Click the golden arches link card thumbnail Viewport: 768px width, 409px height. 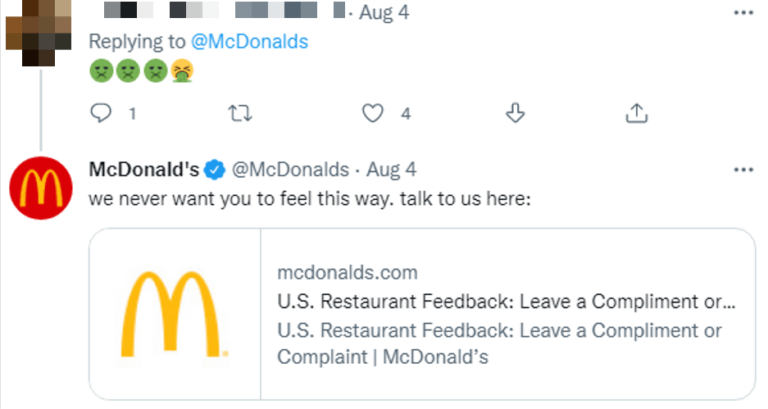point(175,314)
